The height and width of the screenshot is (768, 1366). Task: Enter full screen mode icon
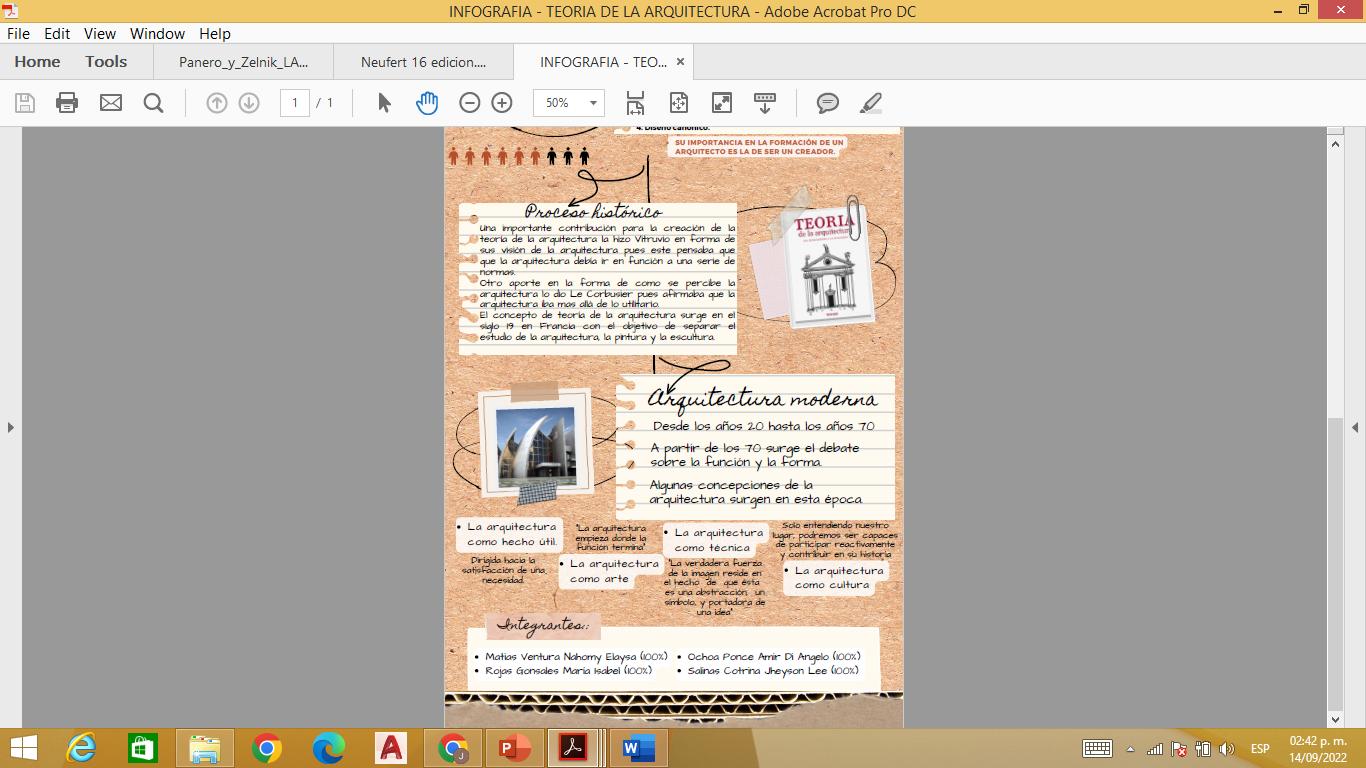coord(722,102)
